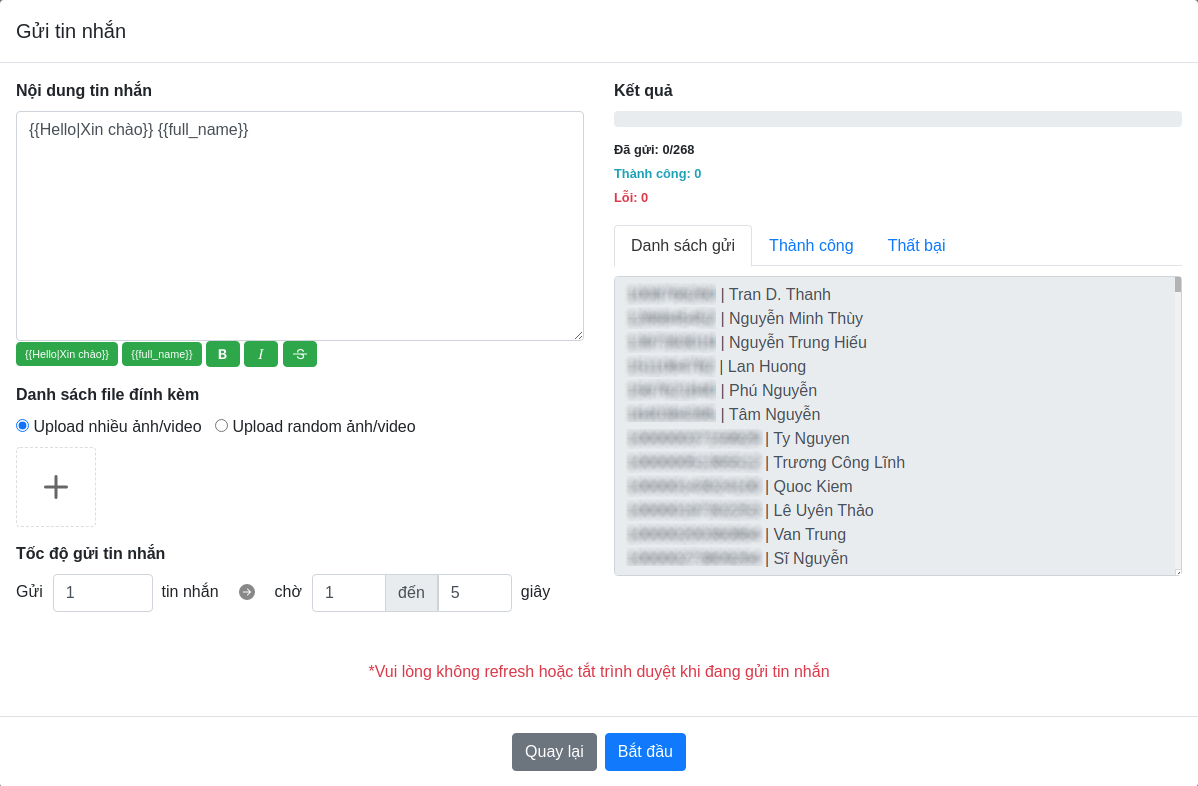This screenshot has width=1198, height=786.
Task: Click the sending progress bar under Kết quả
Action: pos(897,119)
